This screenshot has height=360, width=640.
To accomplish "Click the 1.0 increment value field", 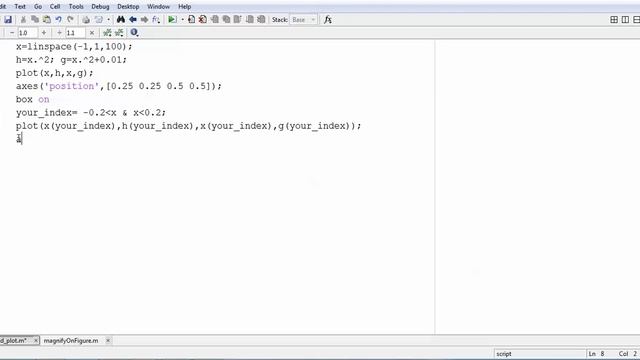I will 27,33.
